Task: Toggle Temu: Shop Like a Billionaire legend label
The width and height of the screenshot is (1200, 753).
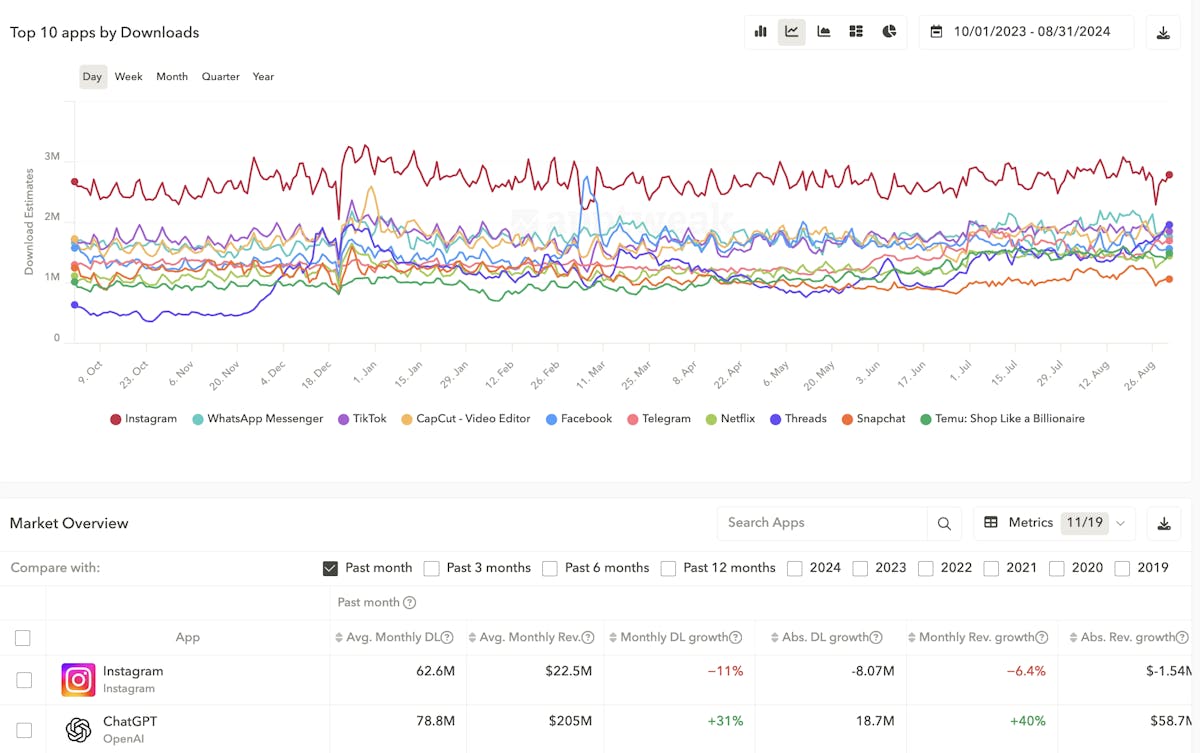Action: click(x=1010, y=419)
